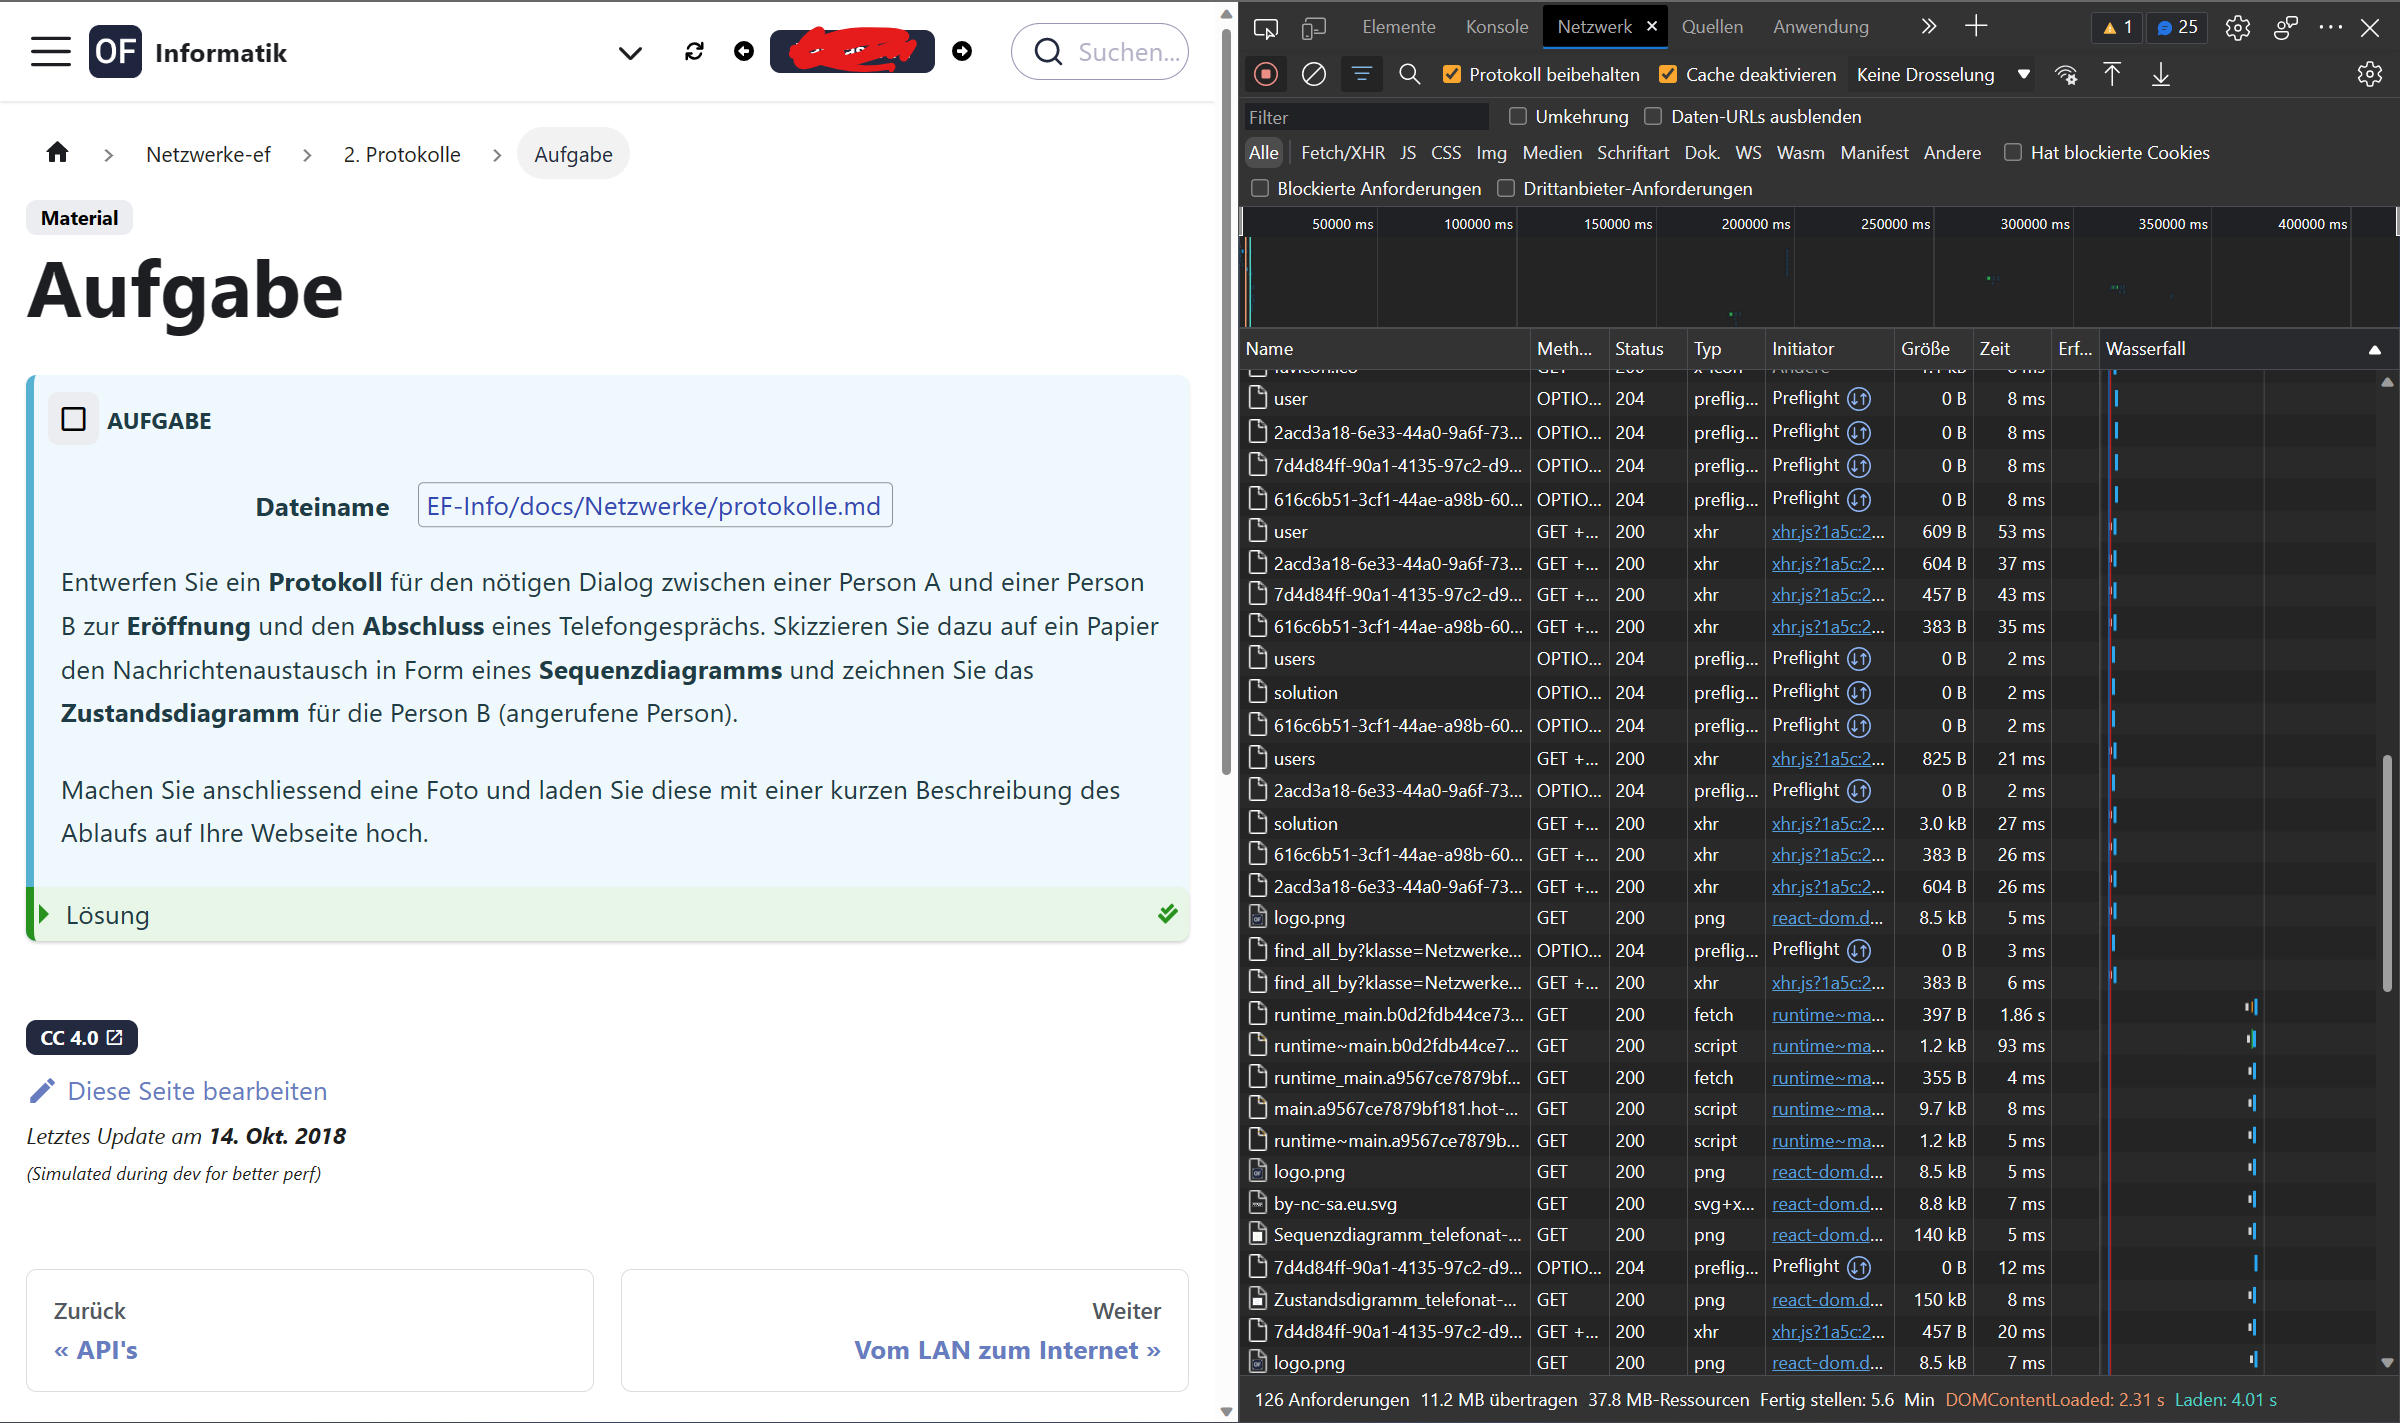
Task: Enable Drittanbieter-Anforderungen checkbox
Action: pyautogui.click(x=1506, y=188)
